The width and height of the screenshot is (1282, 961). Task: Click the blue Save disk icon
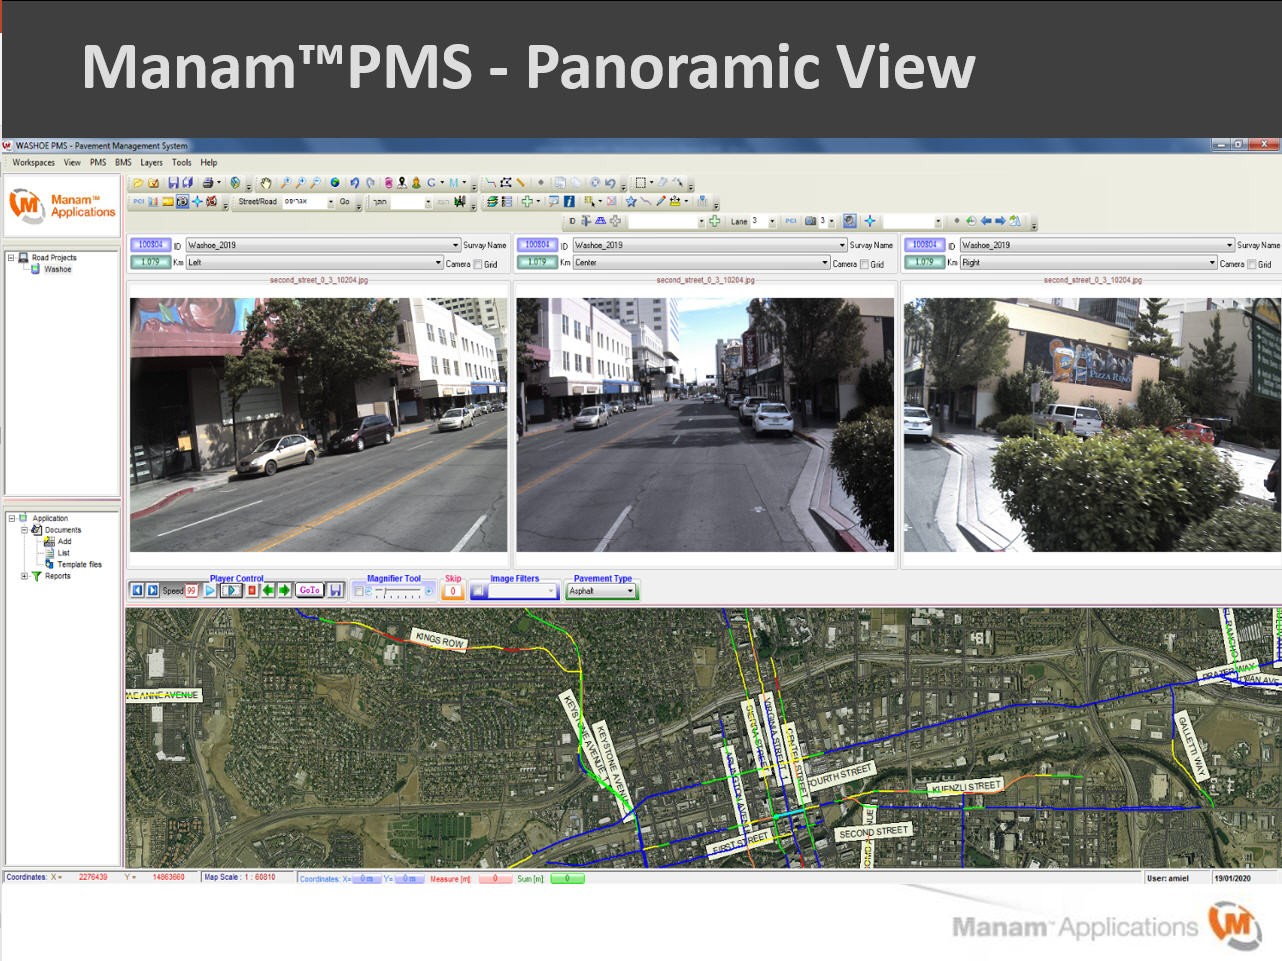click(173, 183)
